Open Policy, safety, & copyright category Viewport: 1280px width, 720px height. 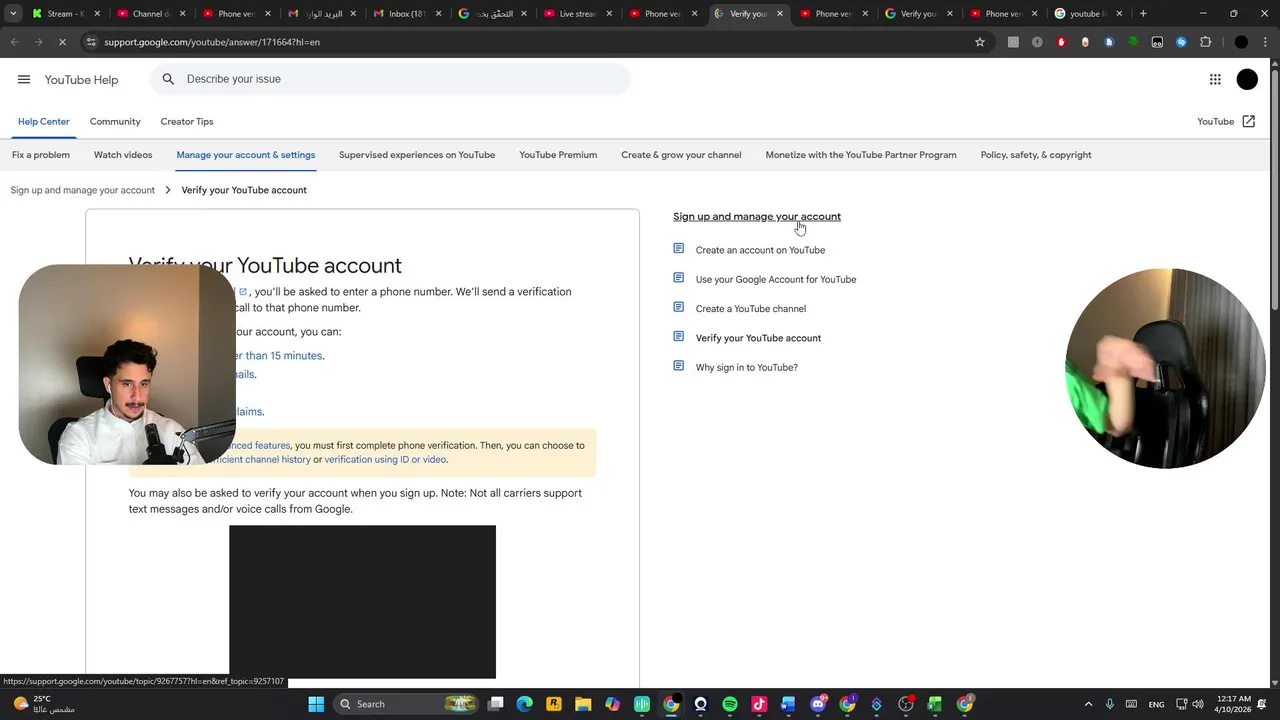click(1036, 155)
